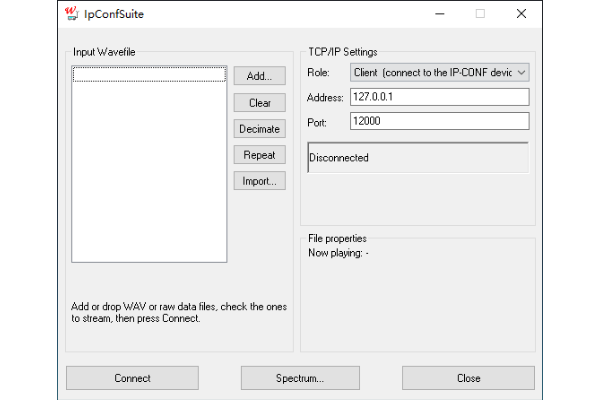The image size is (600, 400).
Task: Click the Close button at bottom
Action: click(x=468, y=378)
